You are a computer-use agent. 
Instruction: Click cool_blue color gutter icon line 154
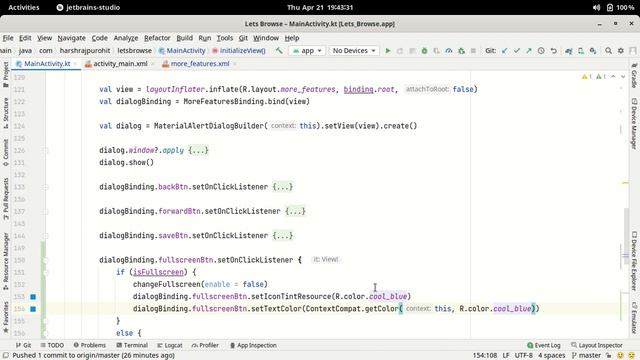[33, 309]
